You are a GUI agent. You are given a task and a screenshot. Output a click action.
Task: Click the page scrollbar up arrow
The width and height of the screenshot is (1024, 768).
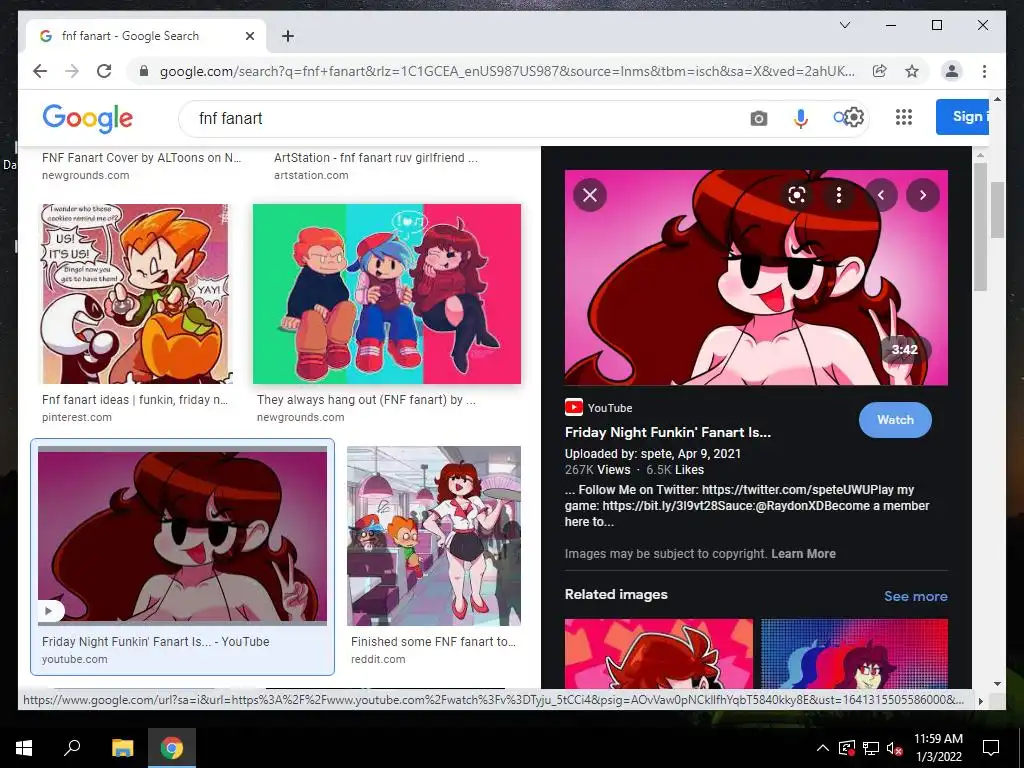pos(997,99)
